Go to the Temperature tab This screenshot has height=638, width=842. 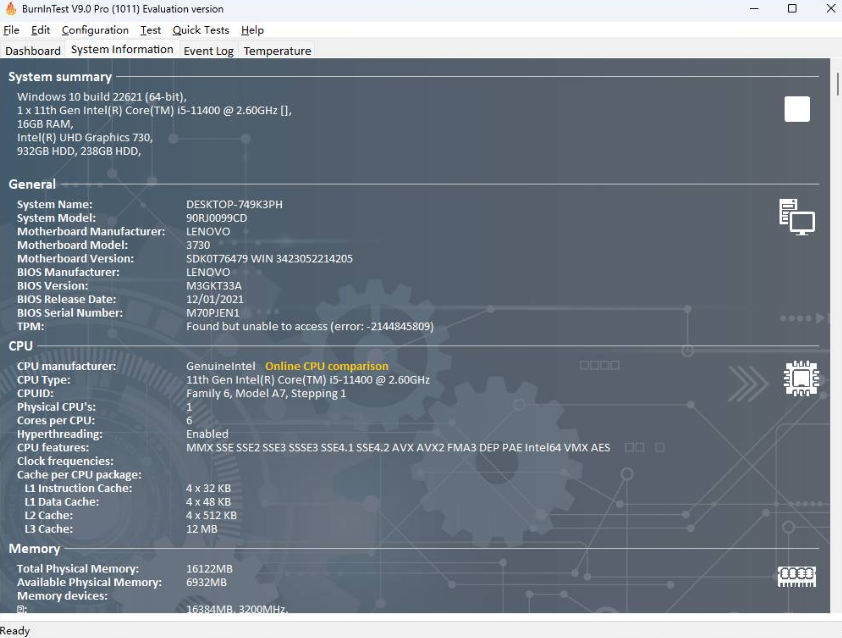tap(277, 50)
